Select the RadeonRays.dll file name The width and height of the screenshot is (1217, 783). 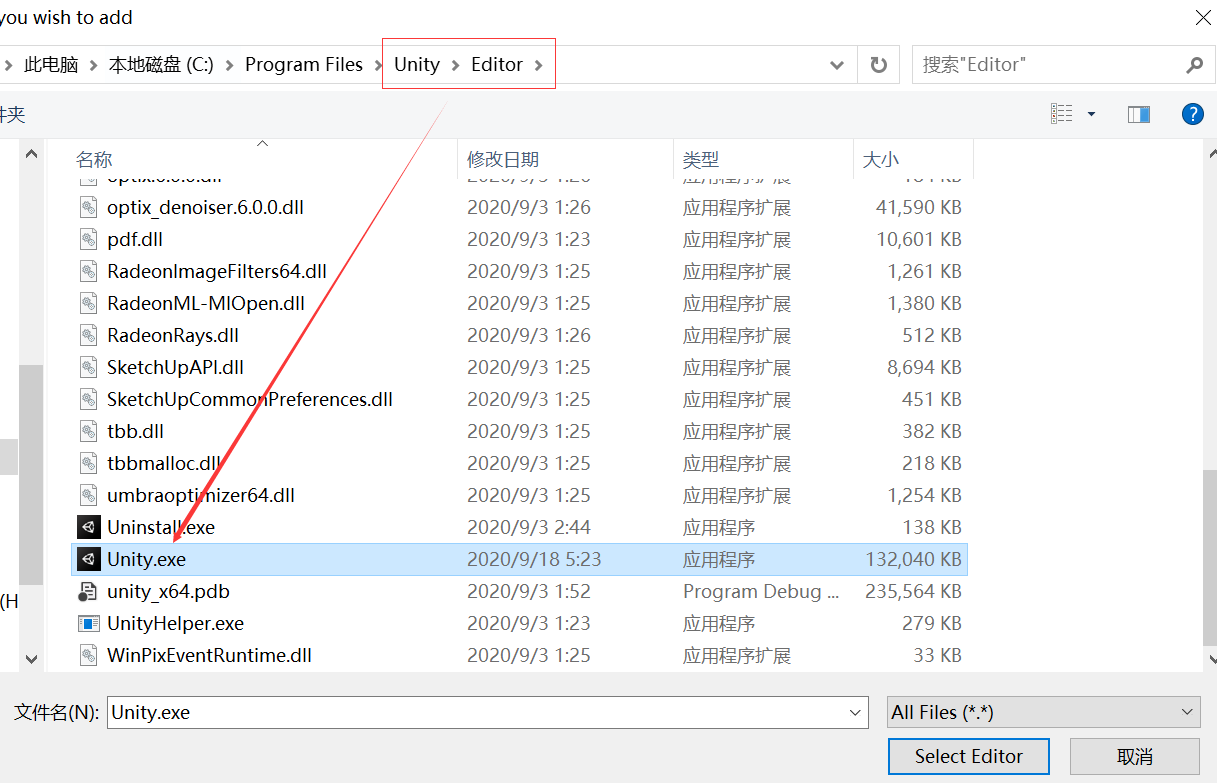tap(173, 335)
